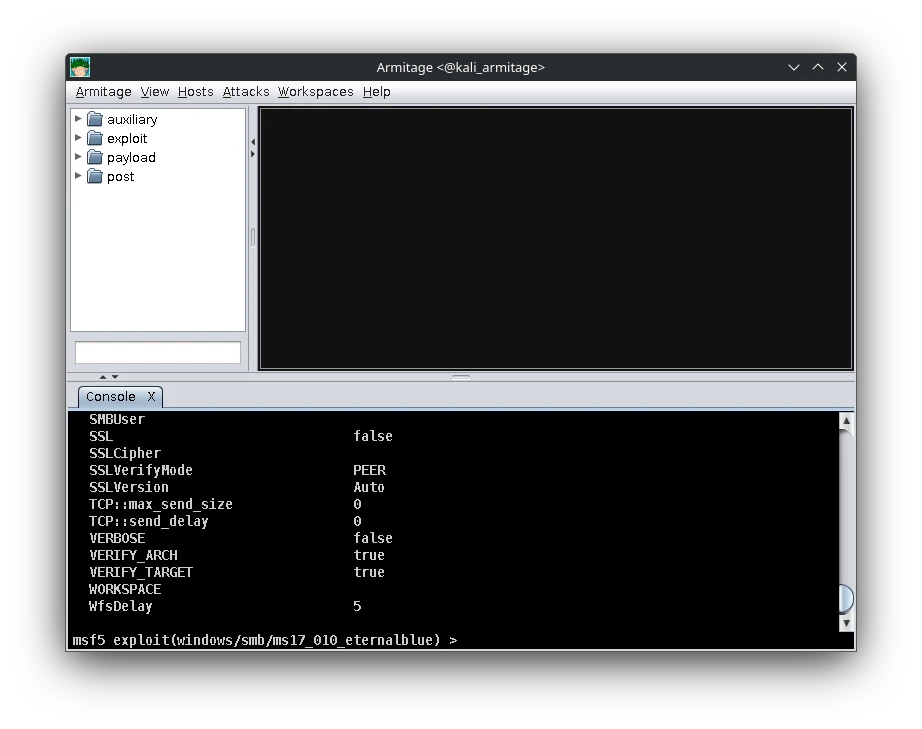Click the auxiliary folder icon
Viewport: 922px width, 729px height.
[x=95, y=119]
